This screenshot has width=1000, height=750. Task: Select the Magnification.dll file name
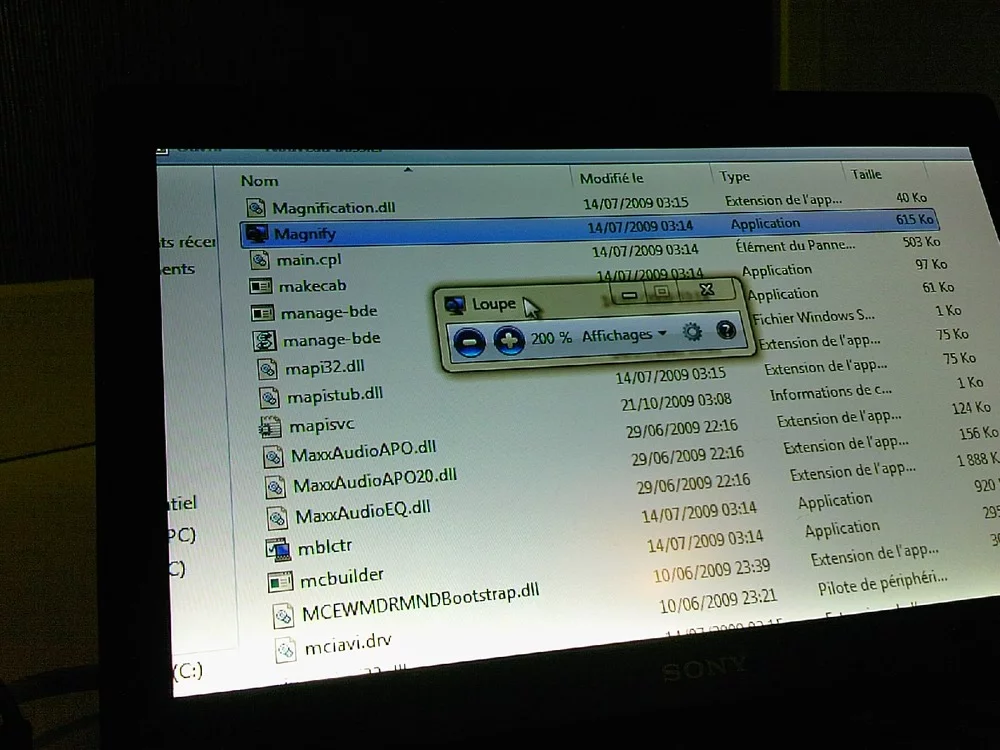(x=334, y=208)
